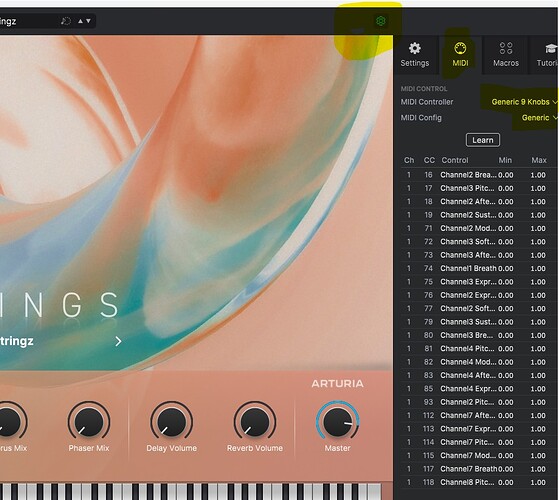Expand preset details with right chevron
The height and width of the screenshot is (500, 559).
tap(118, 341)
